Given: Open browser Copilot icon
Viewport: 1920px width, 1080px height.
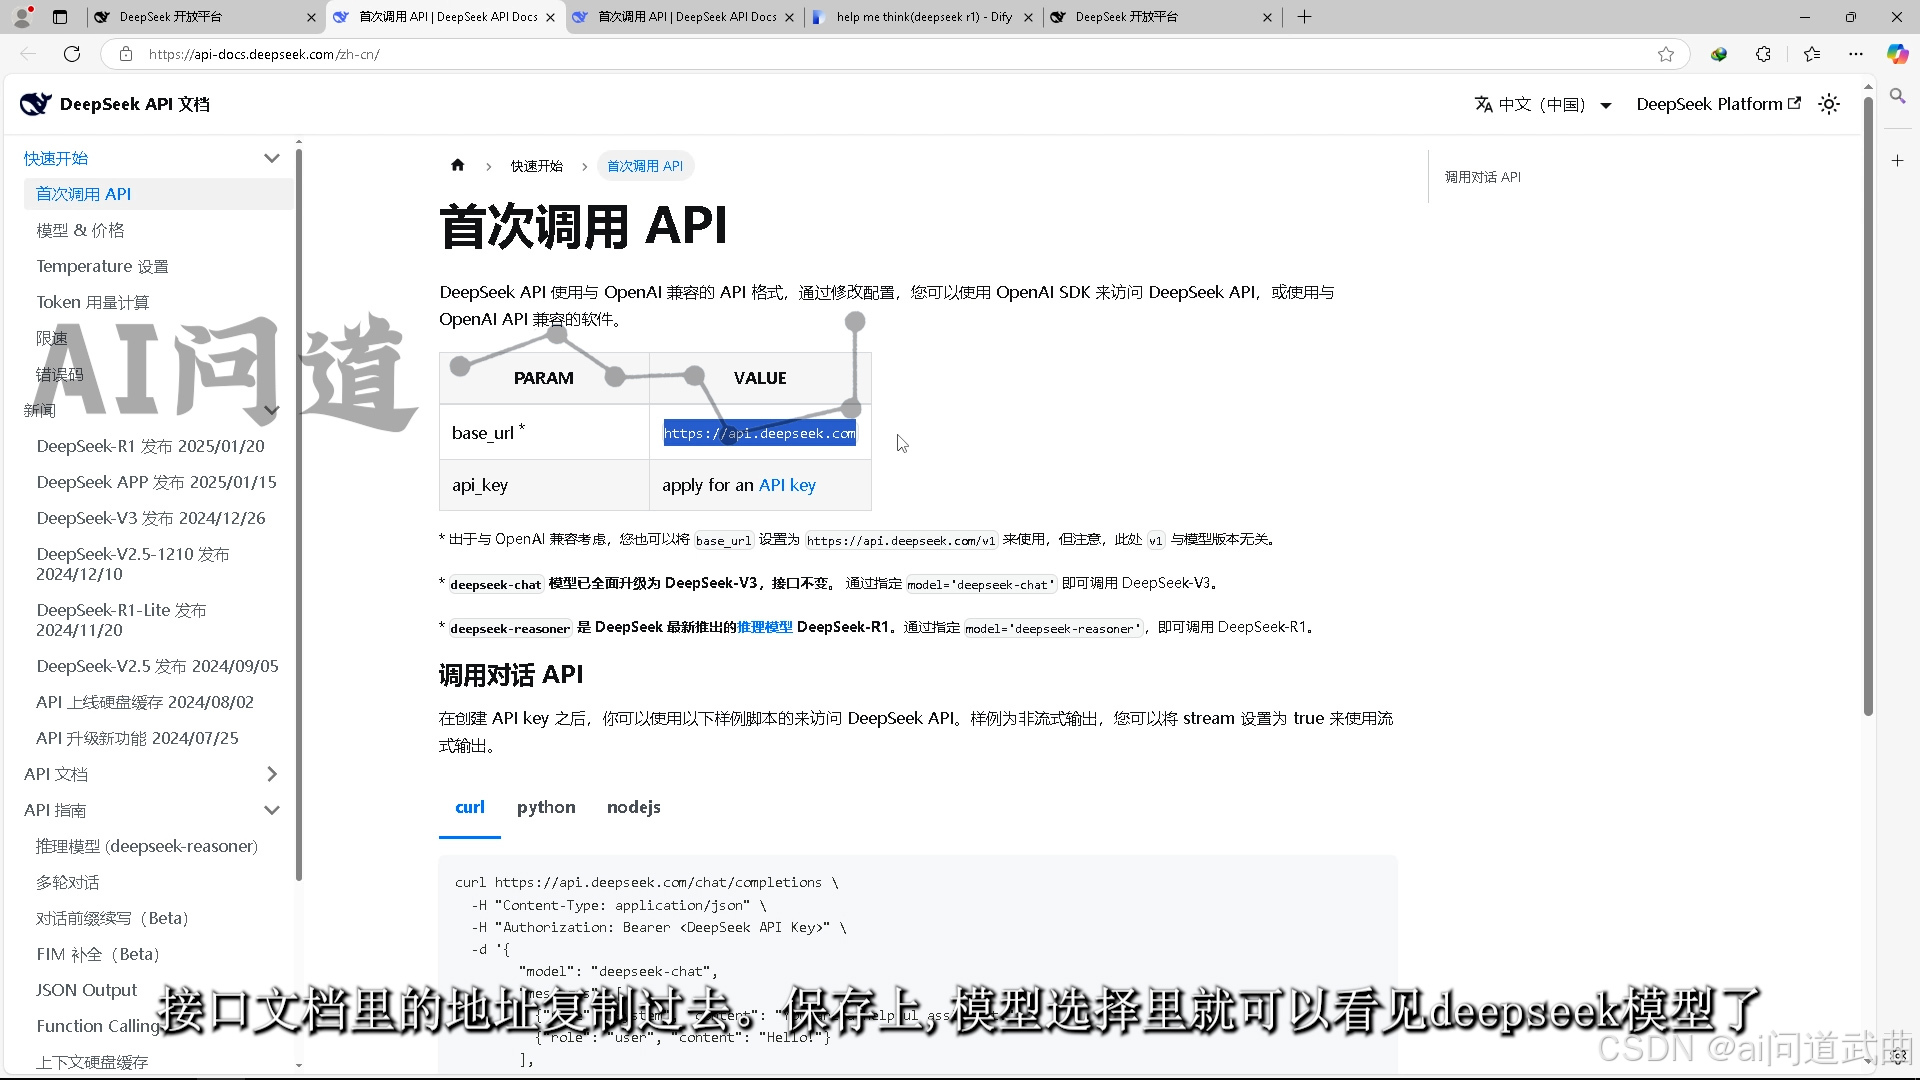Looking at the screenshot, I should point(1898,54).
